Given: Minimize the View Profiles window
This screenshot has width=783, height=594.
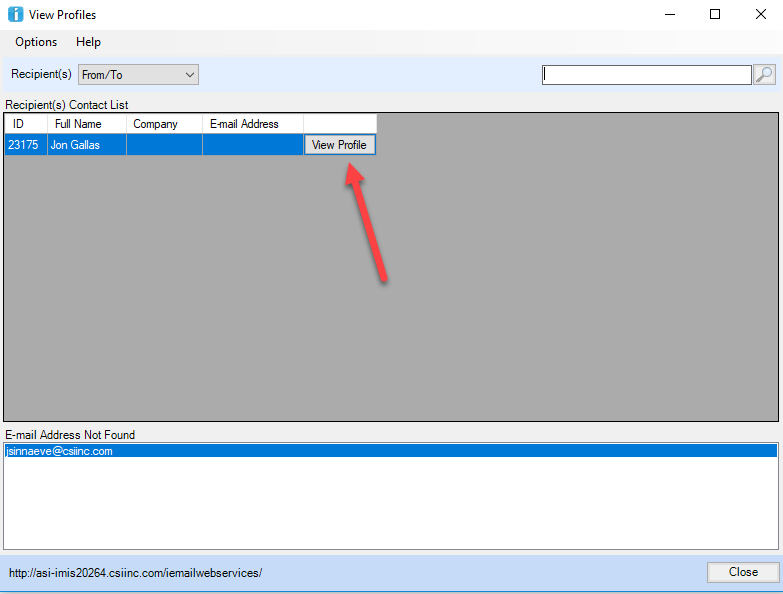Looking at the screenshot, I should (667, 15).
